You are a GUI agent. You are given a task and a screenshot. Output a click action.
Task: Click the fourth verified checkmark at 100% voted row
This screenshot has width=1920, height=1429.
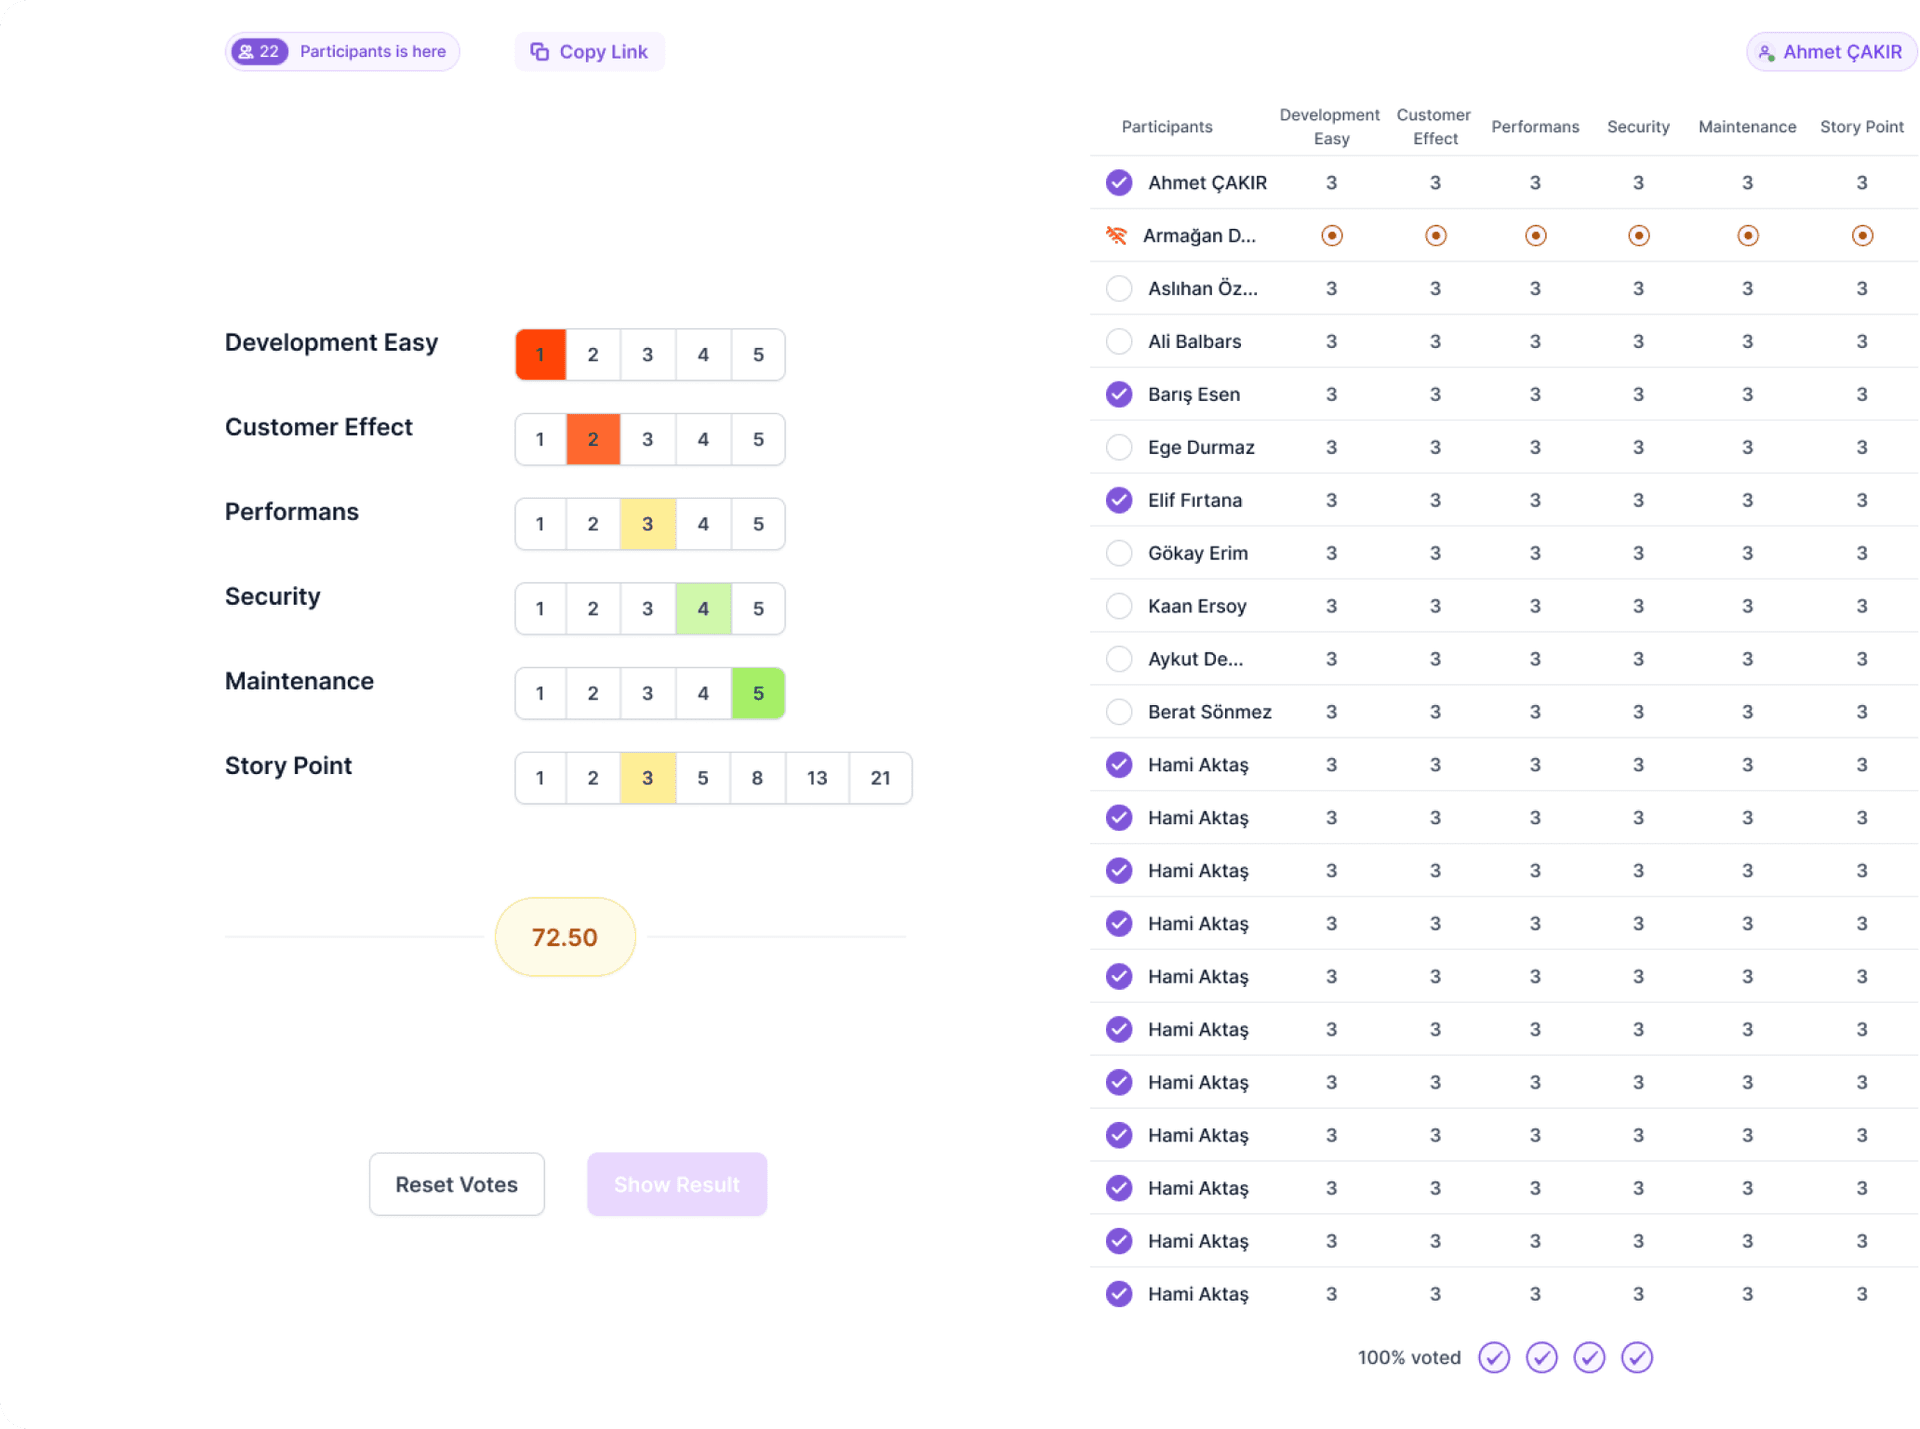pos(1638,1357)
